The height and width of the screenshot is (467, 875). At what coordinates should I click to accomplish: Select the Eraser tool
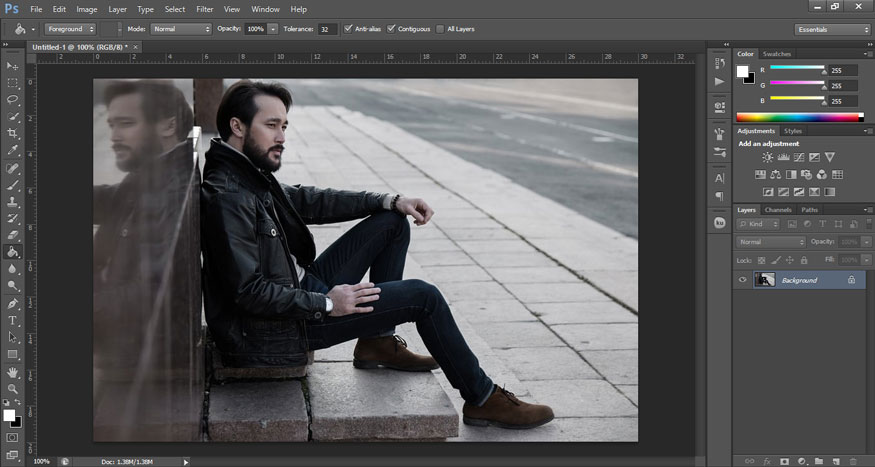[12, 235]
